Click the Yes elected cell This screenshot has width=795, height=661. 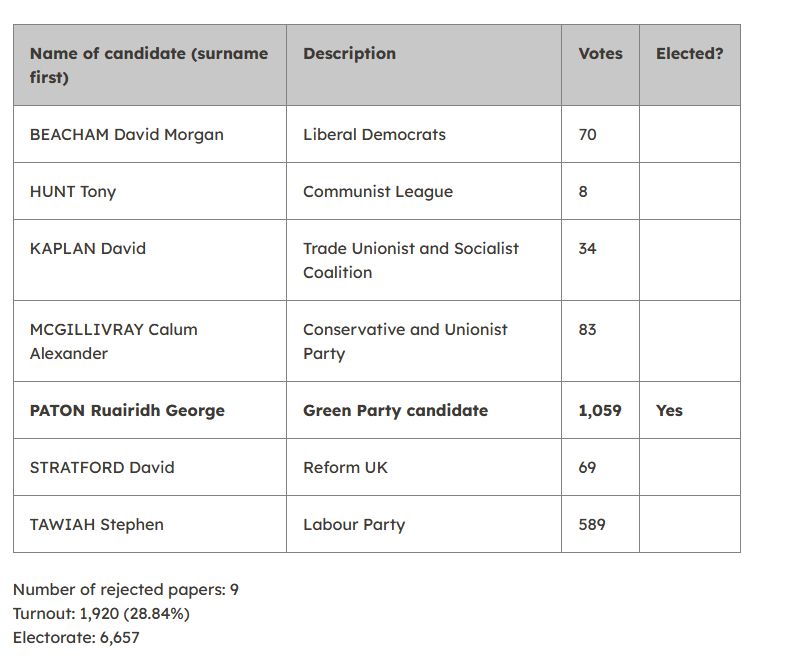point(690,410)
